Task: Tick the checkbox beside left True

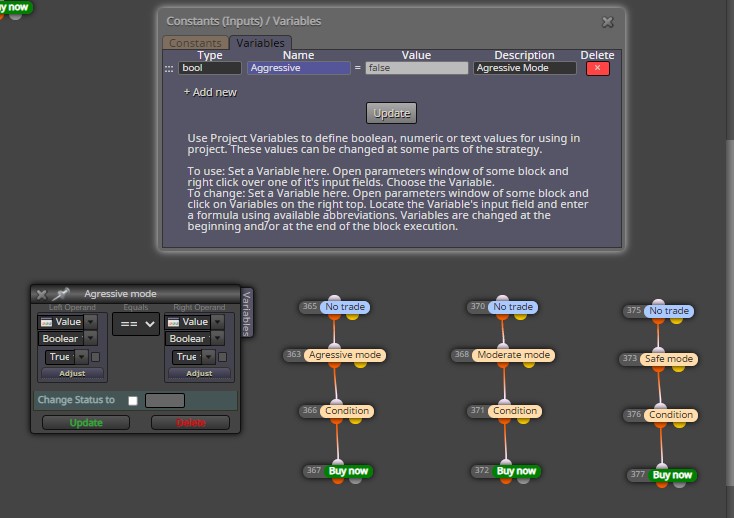Action: (x=95, y=357)
